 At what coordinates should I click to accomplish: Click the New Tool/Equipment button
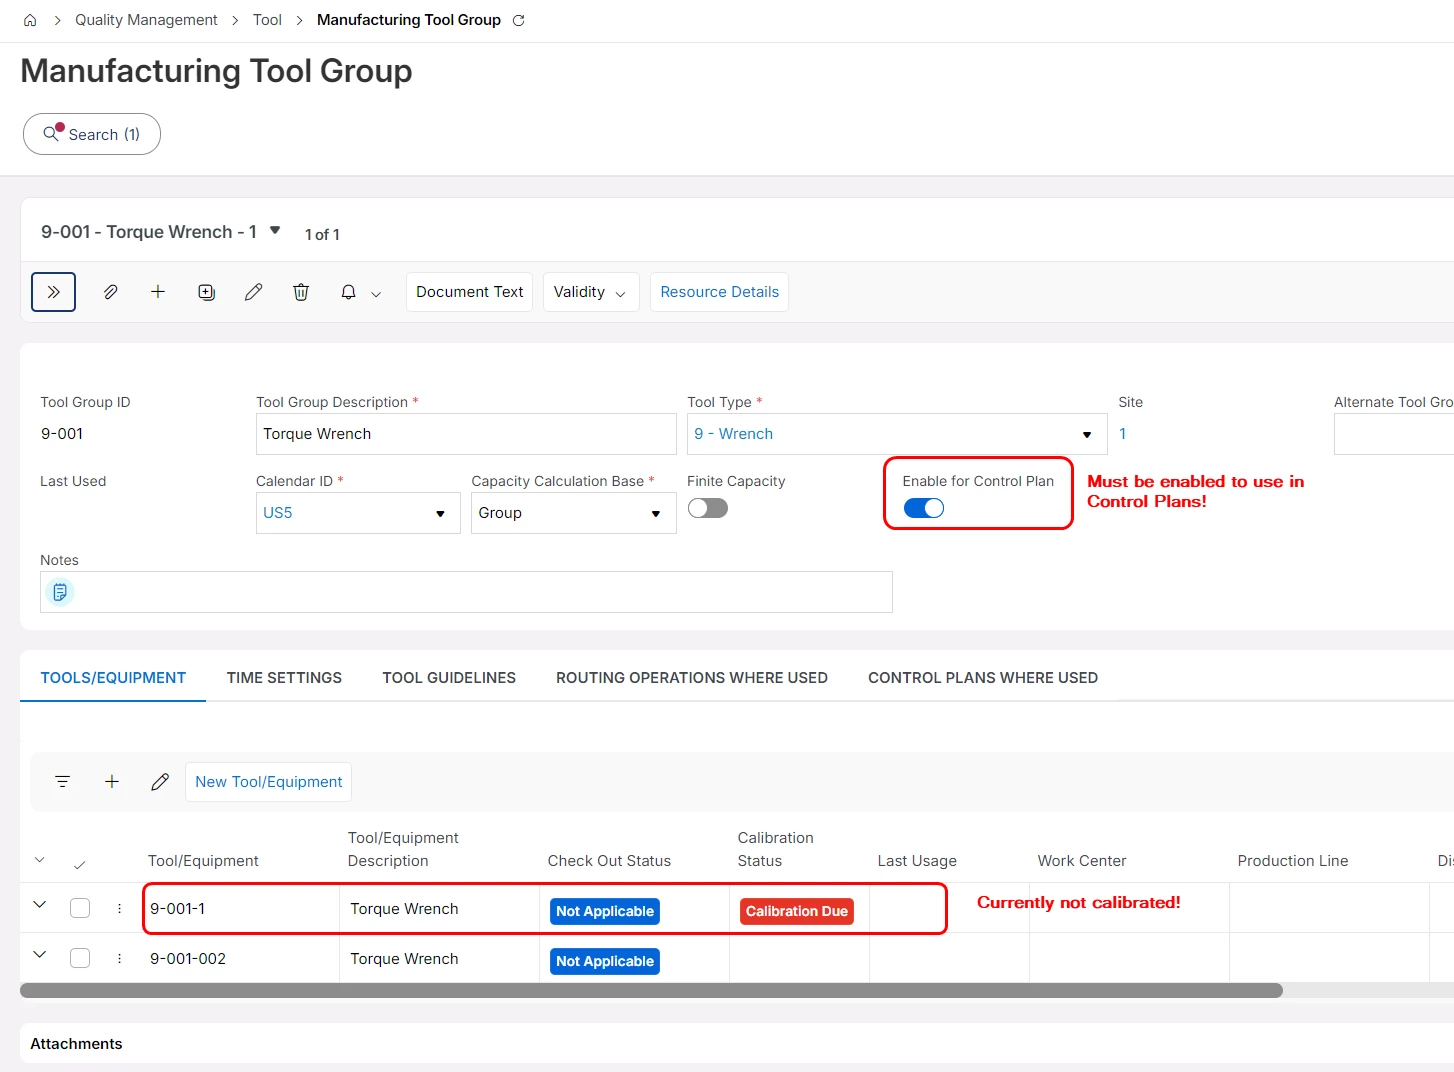pyautogui.click(x=268, y=782)
